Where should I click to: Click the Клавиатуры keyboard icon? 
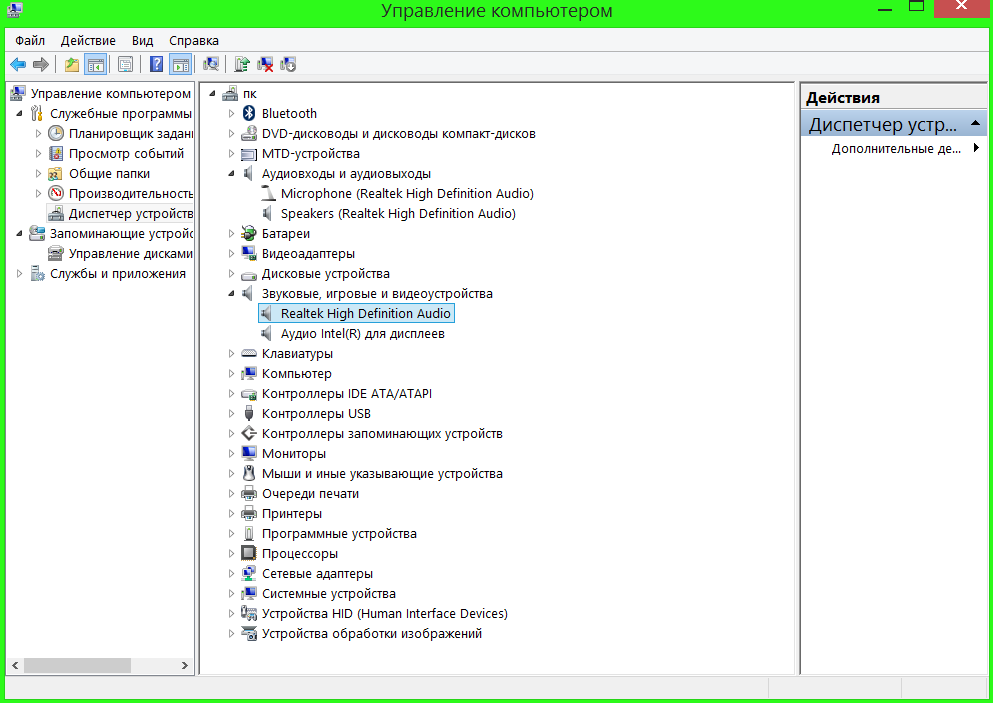click(x=249, y=353)
